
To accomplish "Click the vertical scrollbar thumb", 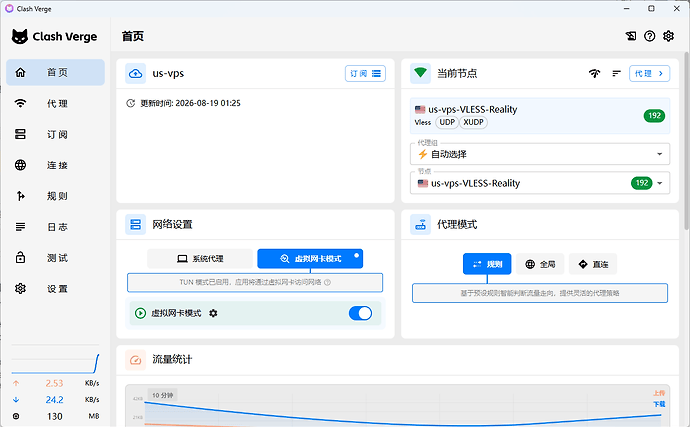I will point(686,141).
